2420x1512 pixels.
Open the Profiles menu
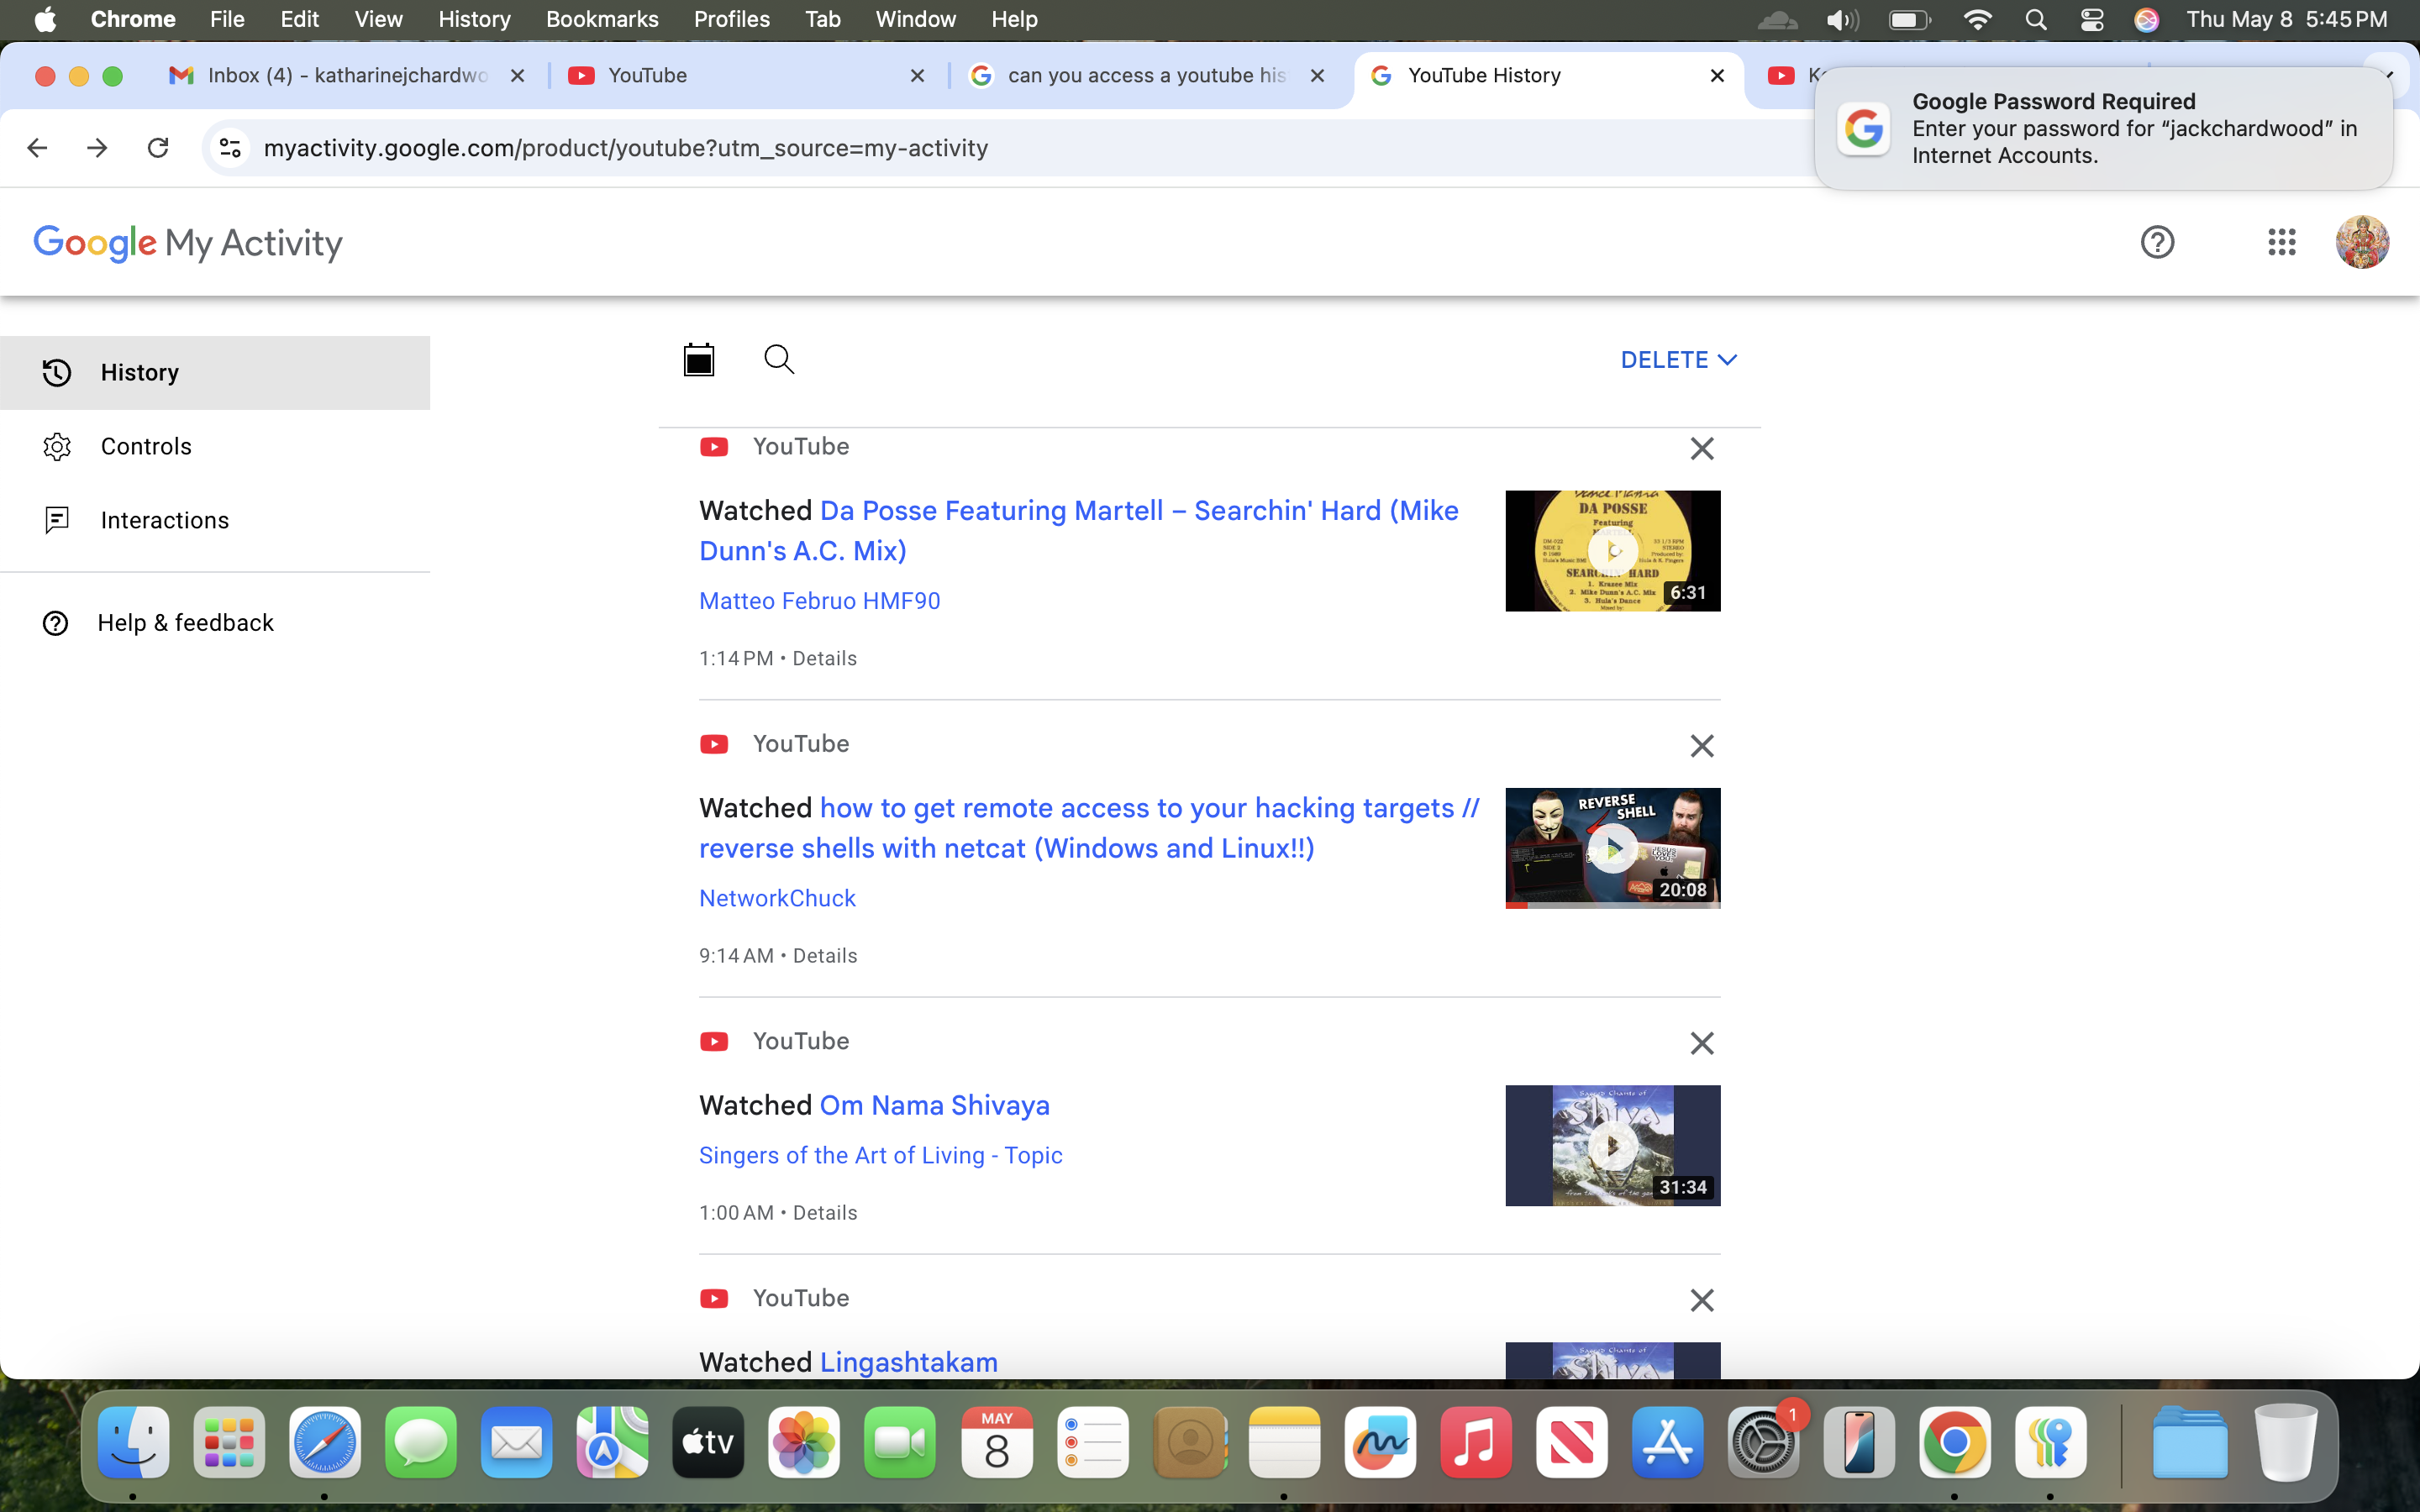(x=732, y=20)
